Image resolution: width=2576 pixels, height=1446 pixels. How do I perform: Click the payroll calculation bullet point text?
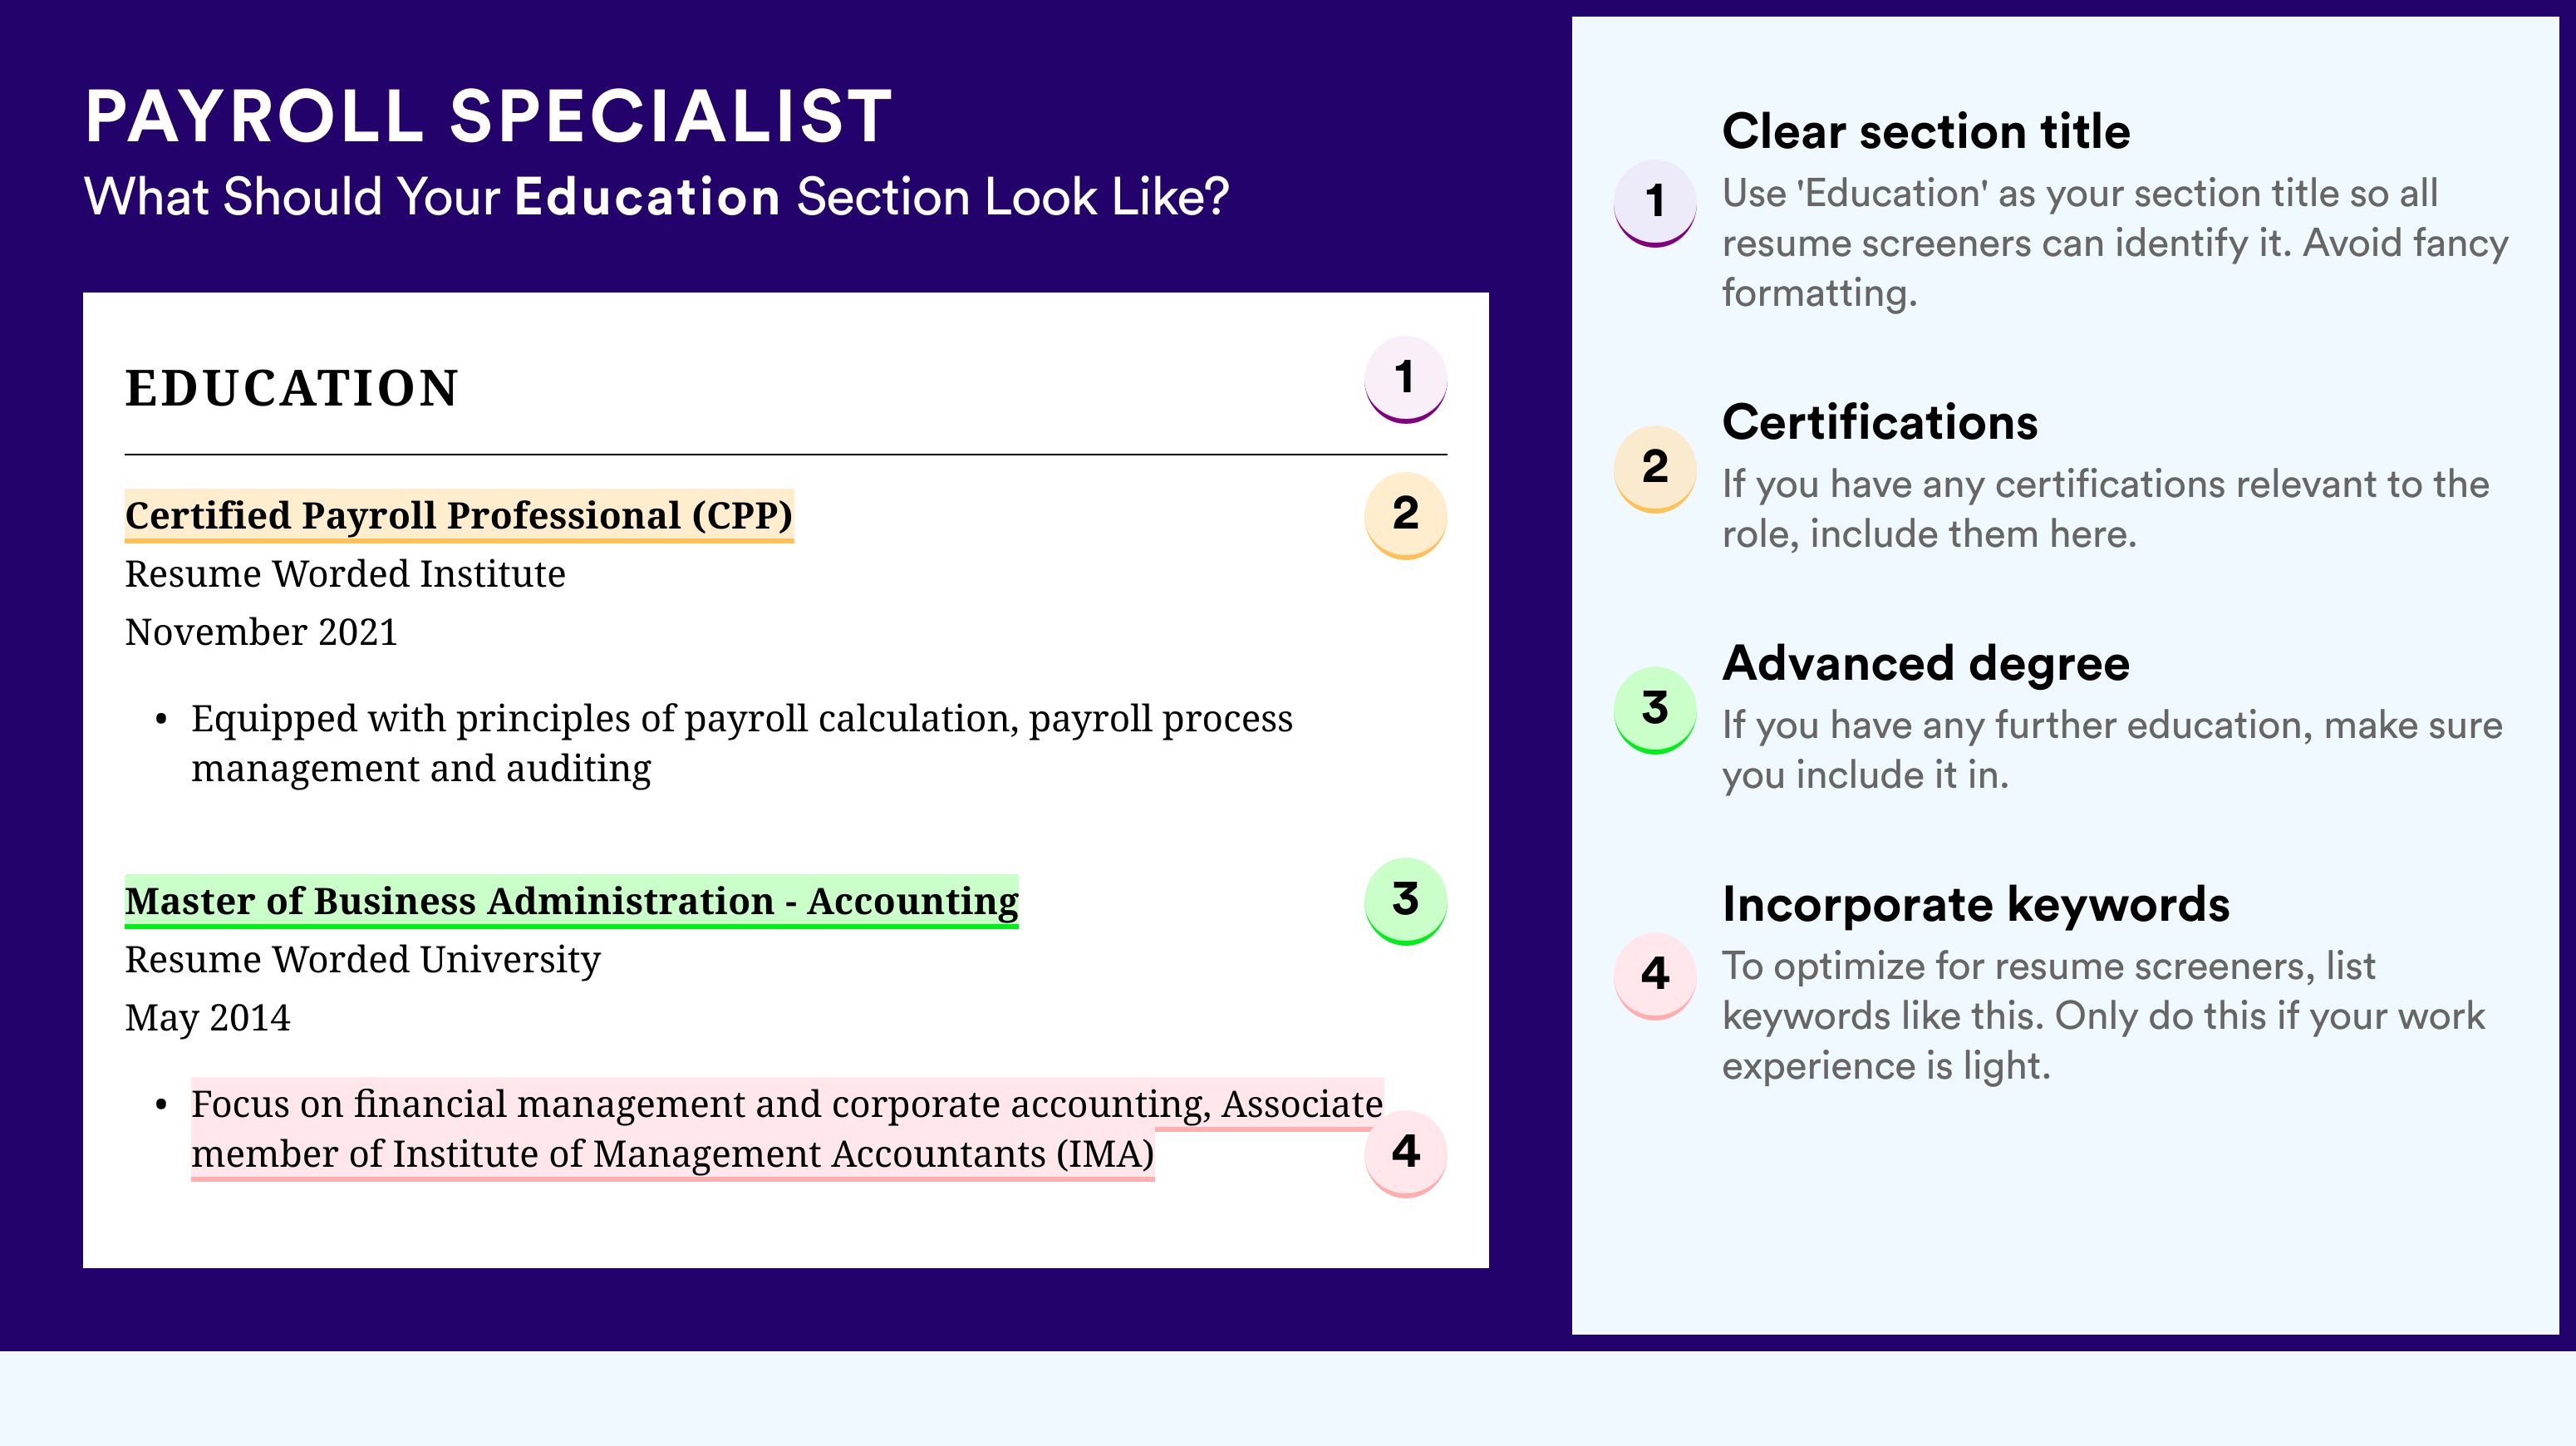coord(742,743)
